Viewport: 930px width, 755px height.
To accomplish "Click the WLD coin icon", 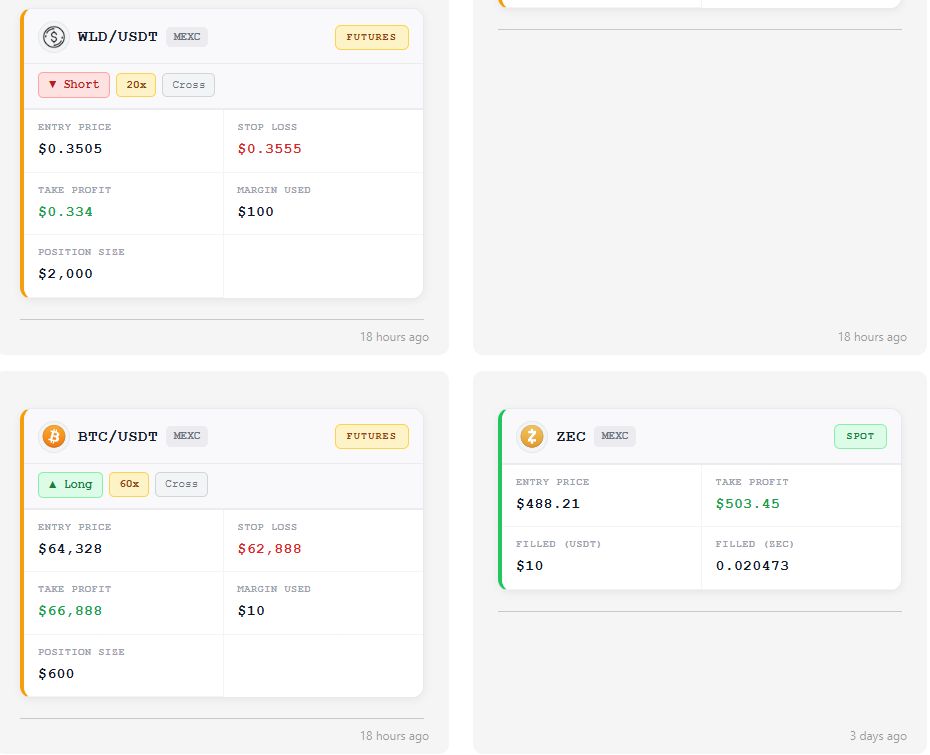I will click(54, 37).
